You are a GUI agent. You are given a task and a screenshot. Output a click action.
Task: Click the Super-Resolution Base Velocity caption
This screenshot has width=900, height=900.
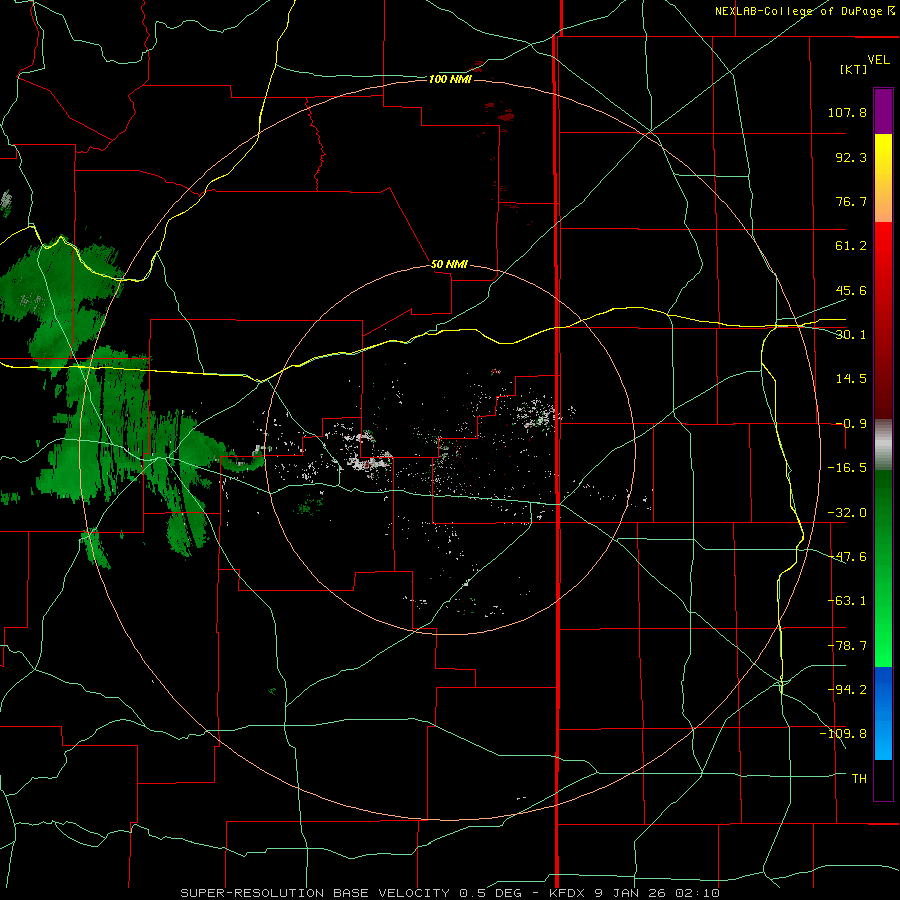click(450, 893)
